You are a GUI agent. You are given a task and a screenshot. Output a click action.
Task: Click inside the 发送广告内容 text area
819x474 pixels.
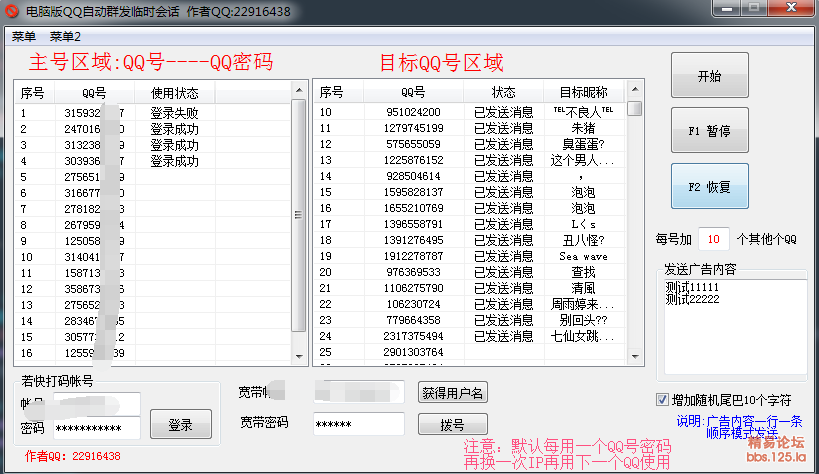735,326
